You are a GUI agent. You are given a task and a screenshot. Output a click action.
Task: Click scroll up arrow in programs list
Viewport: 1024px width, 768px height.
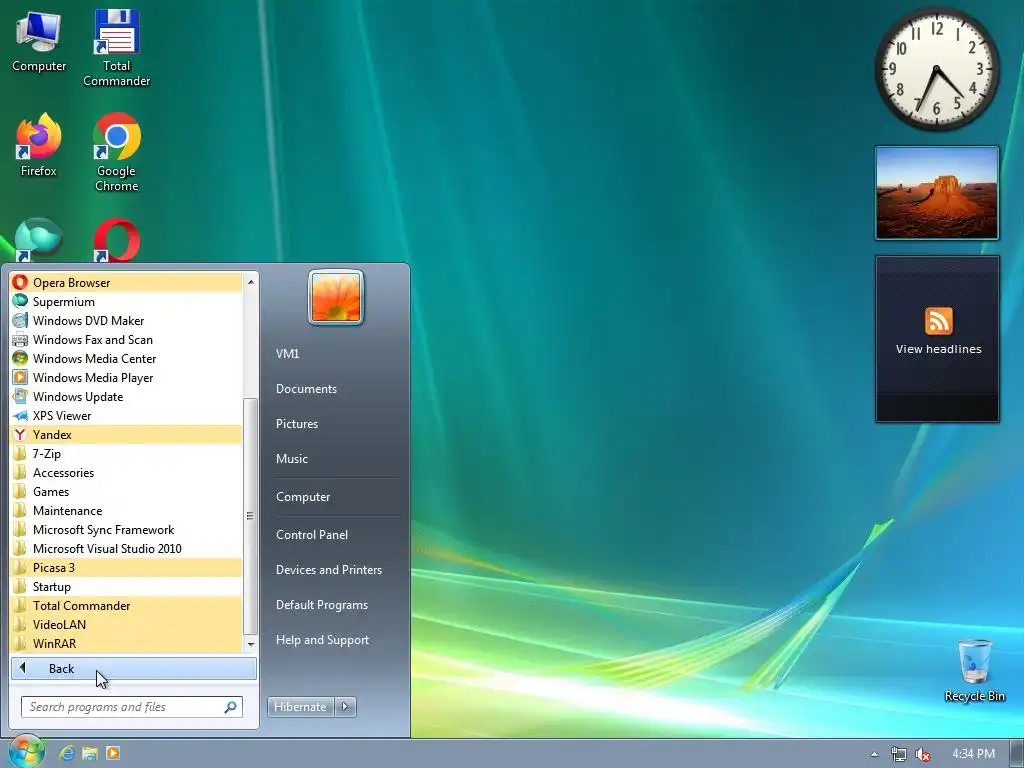pos(251,281)
